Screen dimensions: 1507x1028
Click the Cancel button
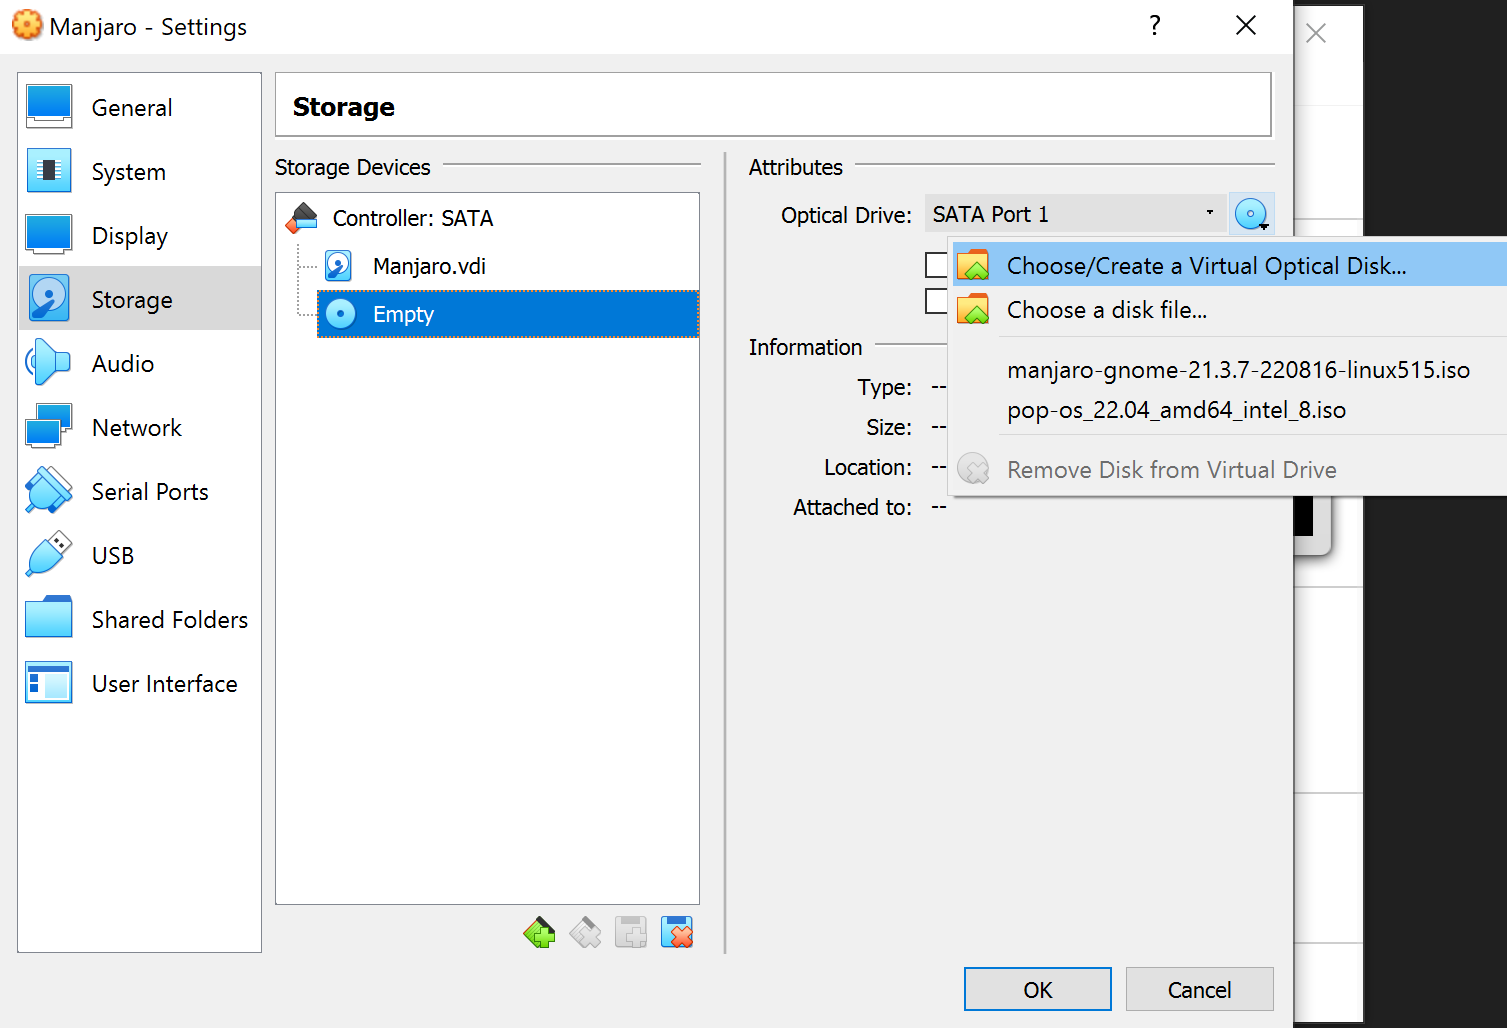coord(1199,989)
